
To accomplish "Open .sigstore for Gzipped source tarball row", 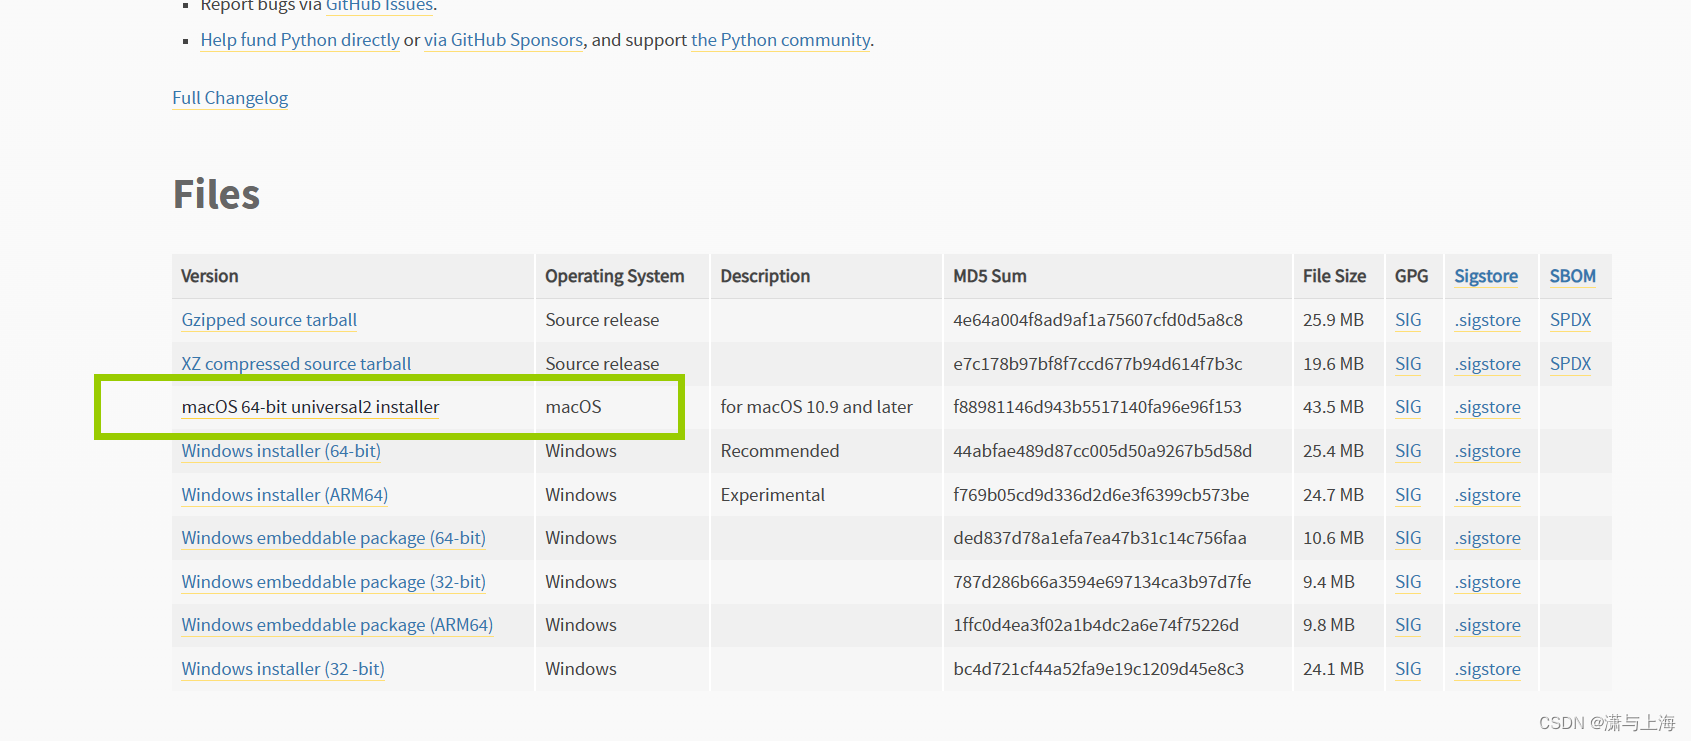I will click(x=1488, y=320).
